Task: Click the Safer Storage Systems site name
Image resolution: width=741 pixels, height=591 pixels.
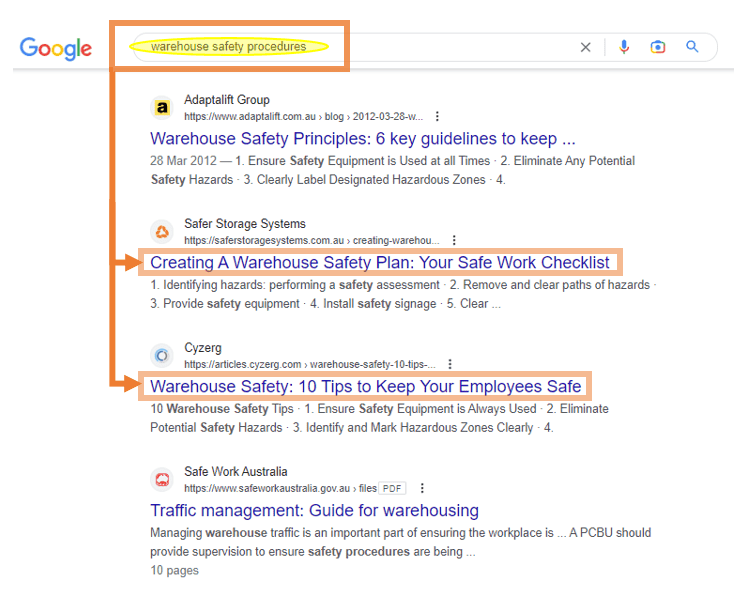Action: click(245, 223)
